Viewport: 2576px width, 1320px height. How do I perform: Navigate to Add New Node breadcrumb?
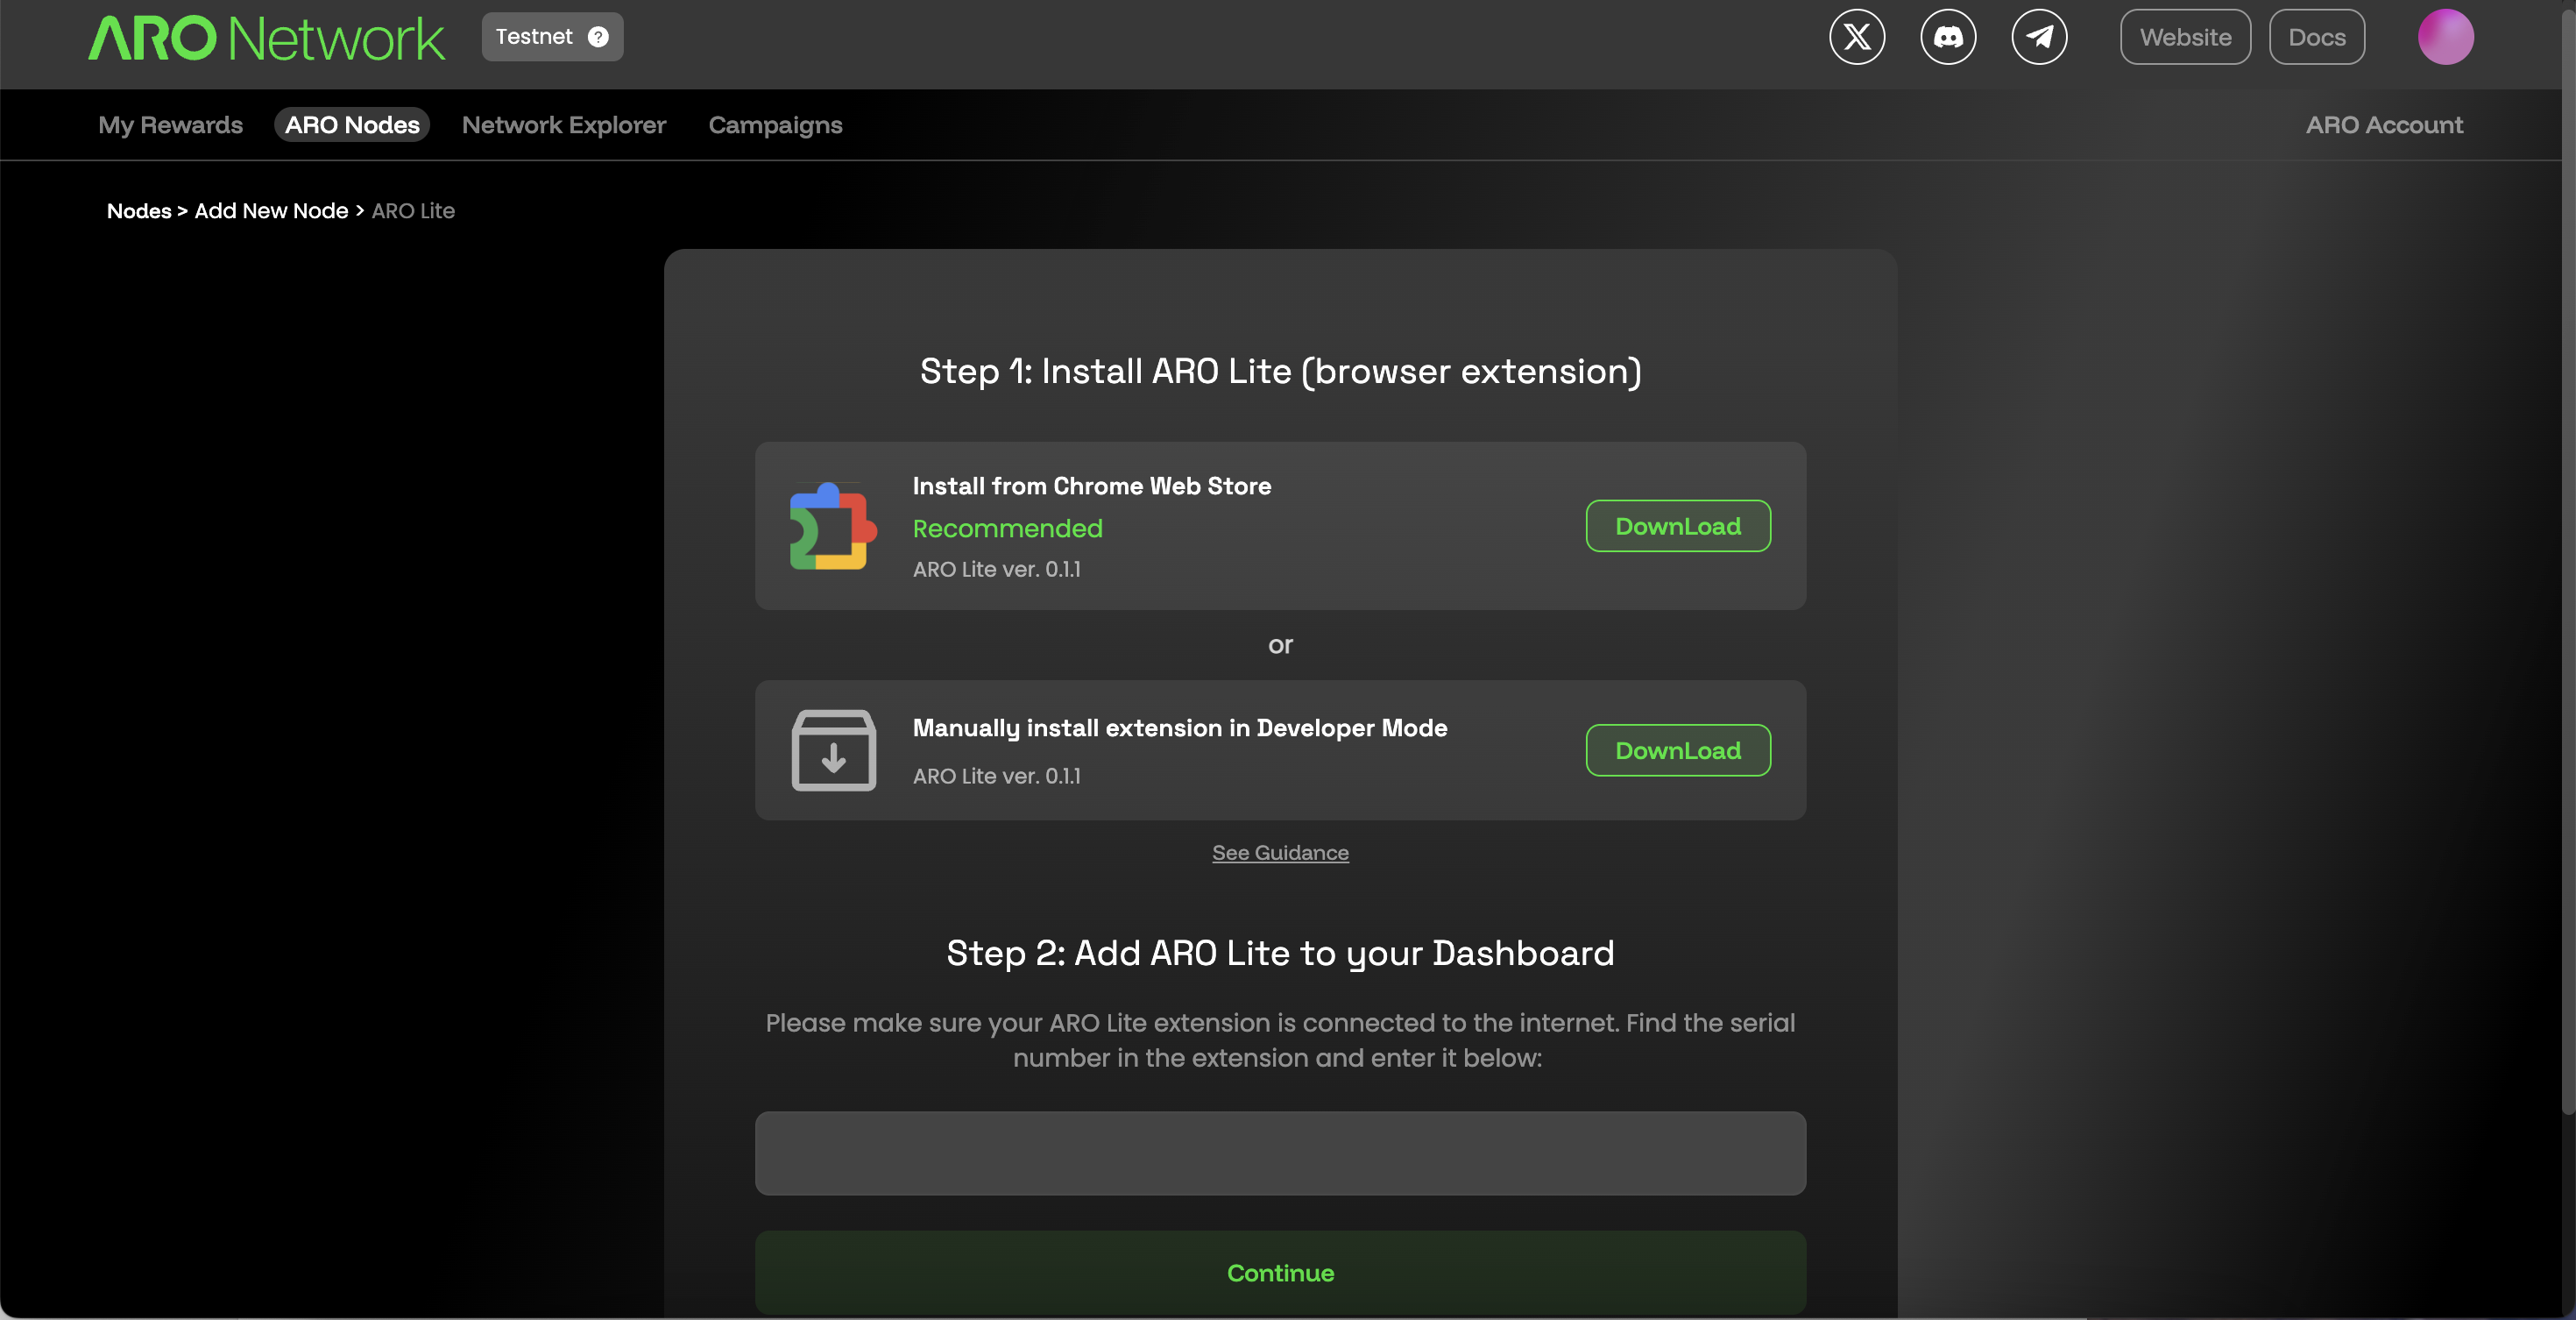[271, 211]
